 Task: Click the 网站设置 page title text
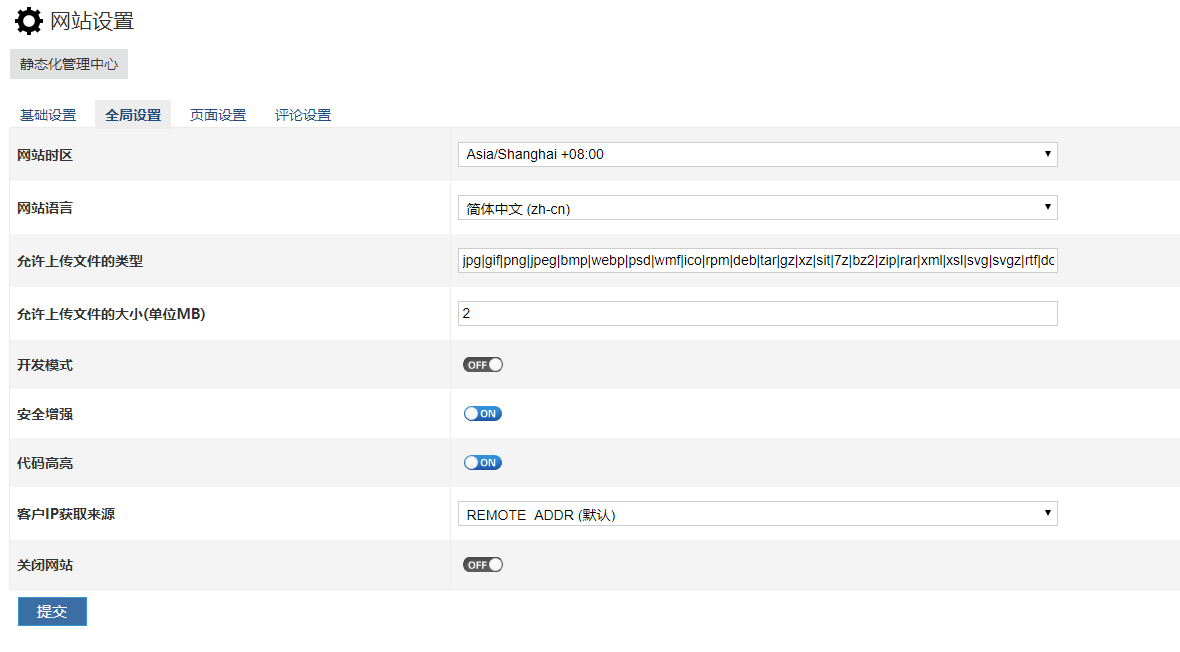pyautogui.click(x=92, y=21)
